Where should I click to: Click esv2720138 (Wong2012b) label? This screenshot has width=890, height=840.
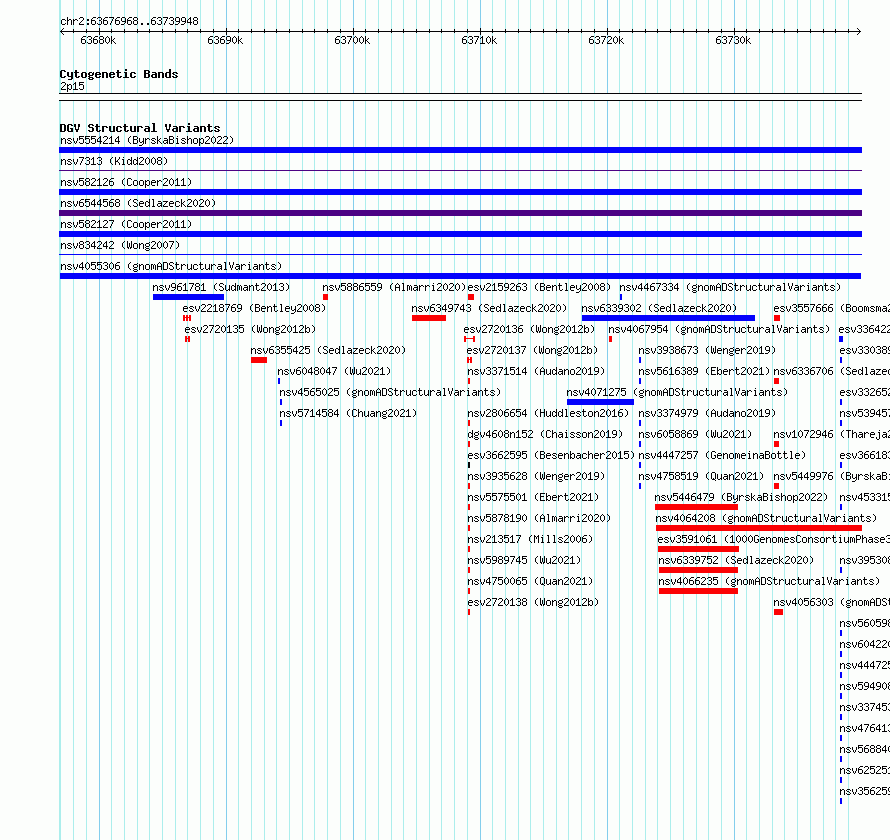[533, 602]
